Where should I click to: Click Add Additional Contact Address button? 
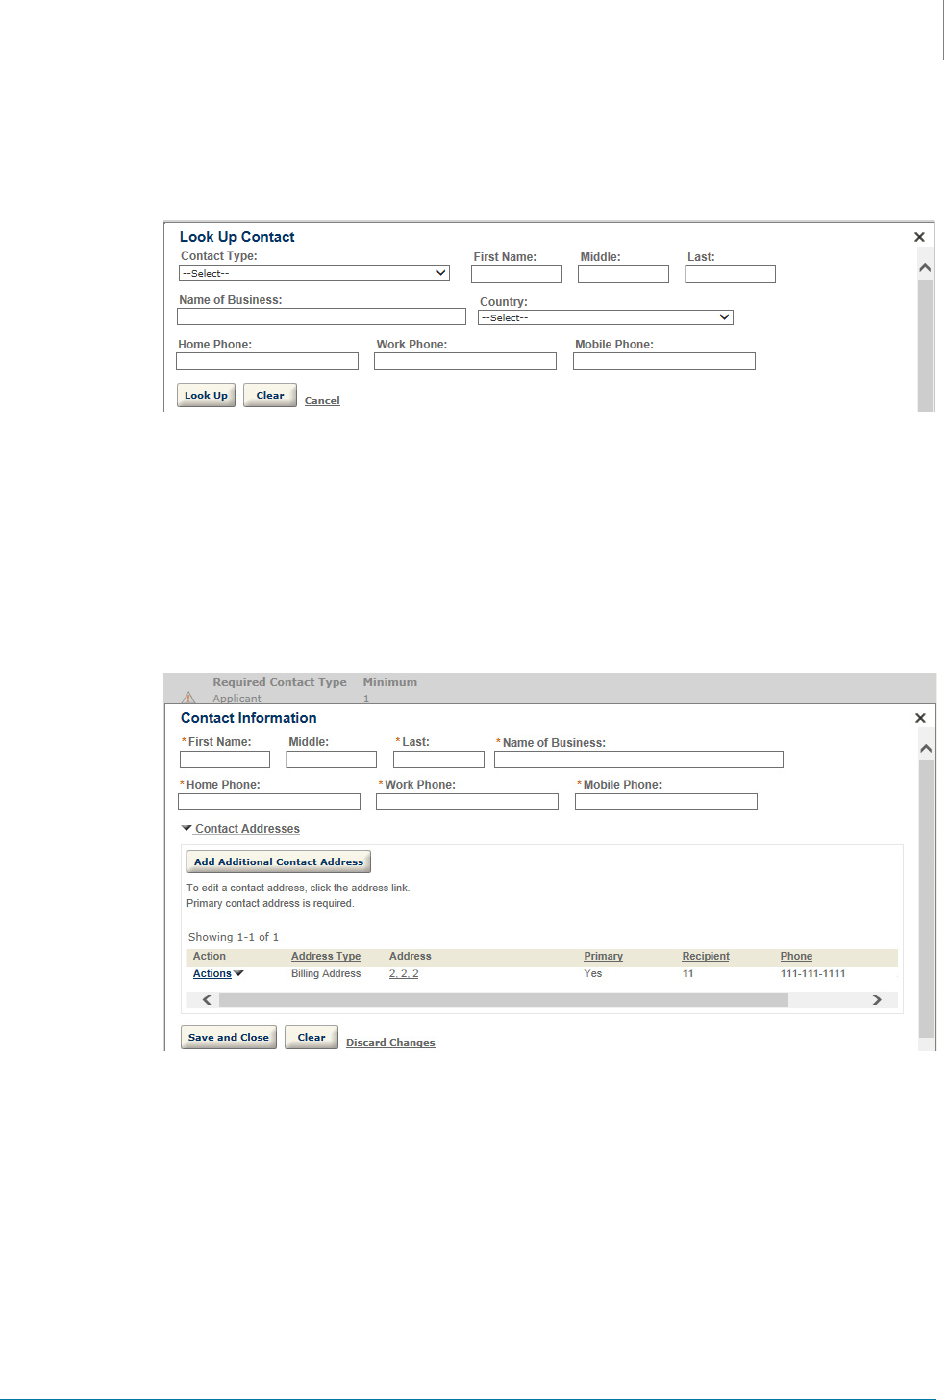[278, 861]
